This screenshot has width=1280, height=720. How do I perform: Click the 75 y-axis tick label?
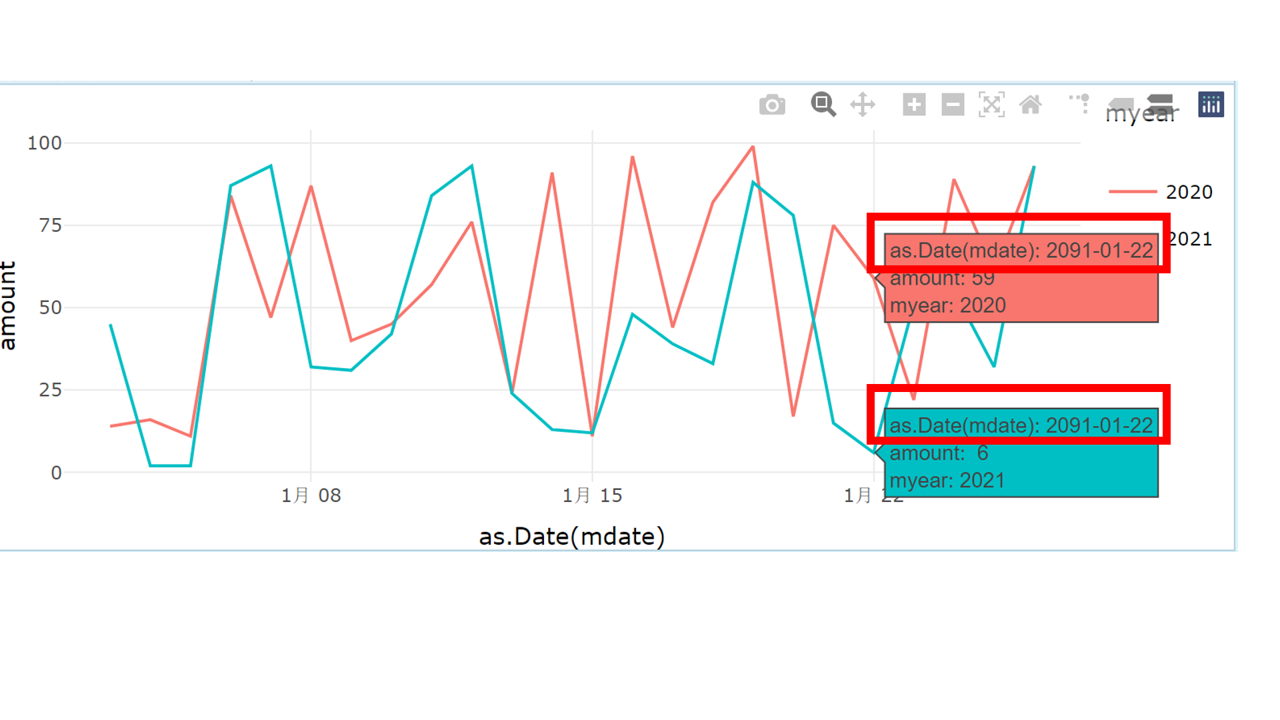point(50,225)
